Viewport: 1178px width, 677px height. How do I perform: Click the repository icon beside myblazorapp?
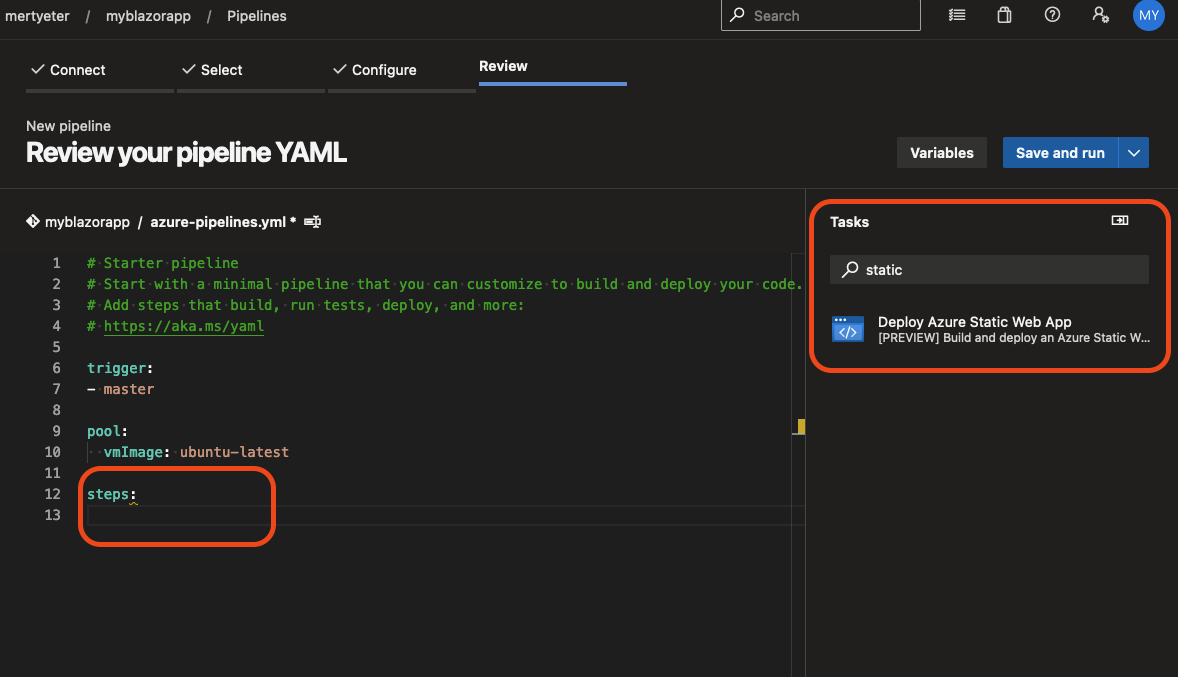tap(33, 221)
